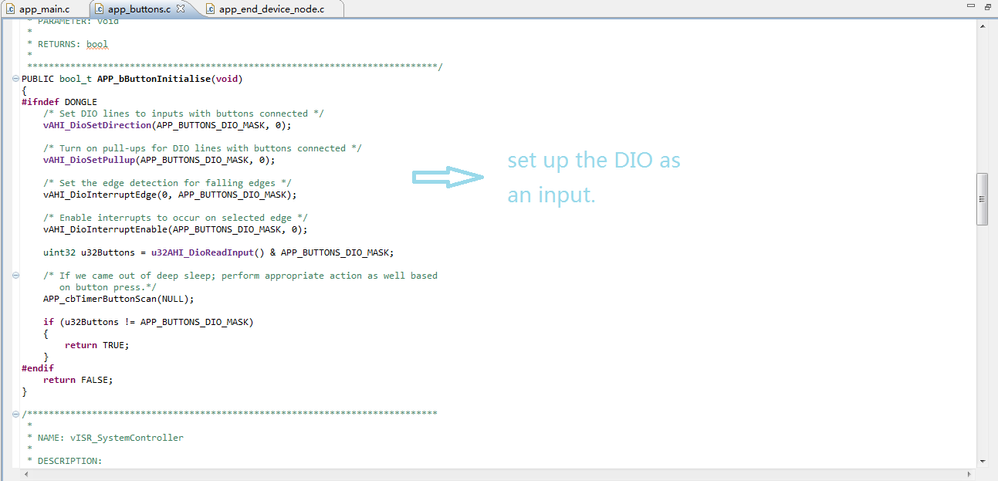This screenshot has width=998, height=481.
Task: Click the horizontal scrollbar right arrow
Action: tap(969, 474)
